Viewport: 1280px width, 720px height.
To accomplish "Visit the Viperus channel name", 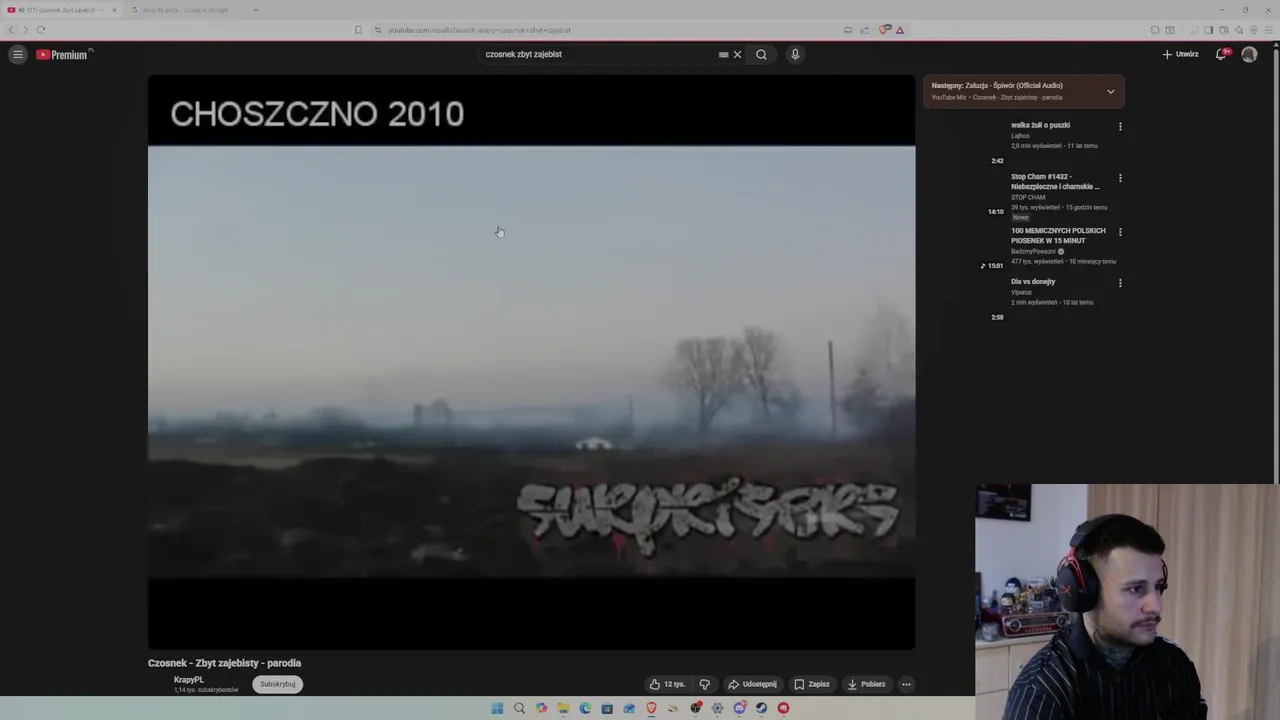I will tap(1021, 292).
